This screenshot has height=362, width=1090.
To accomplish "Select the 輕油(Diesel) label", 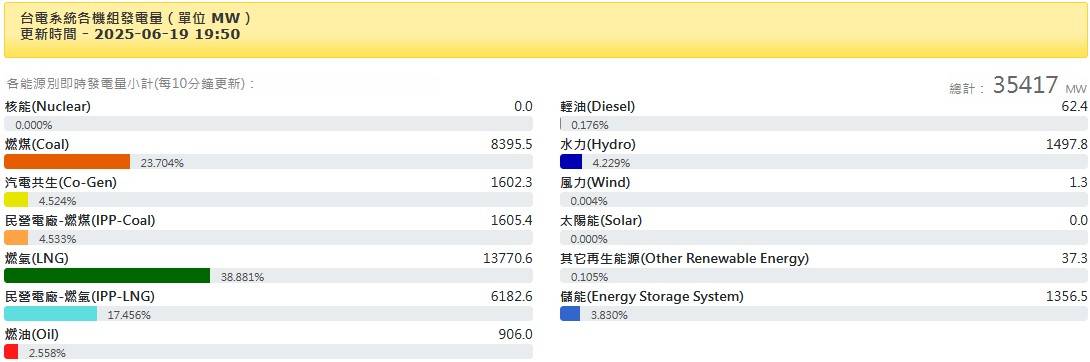I will pyautogui.click(x=598, y=106).
